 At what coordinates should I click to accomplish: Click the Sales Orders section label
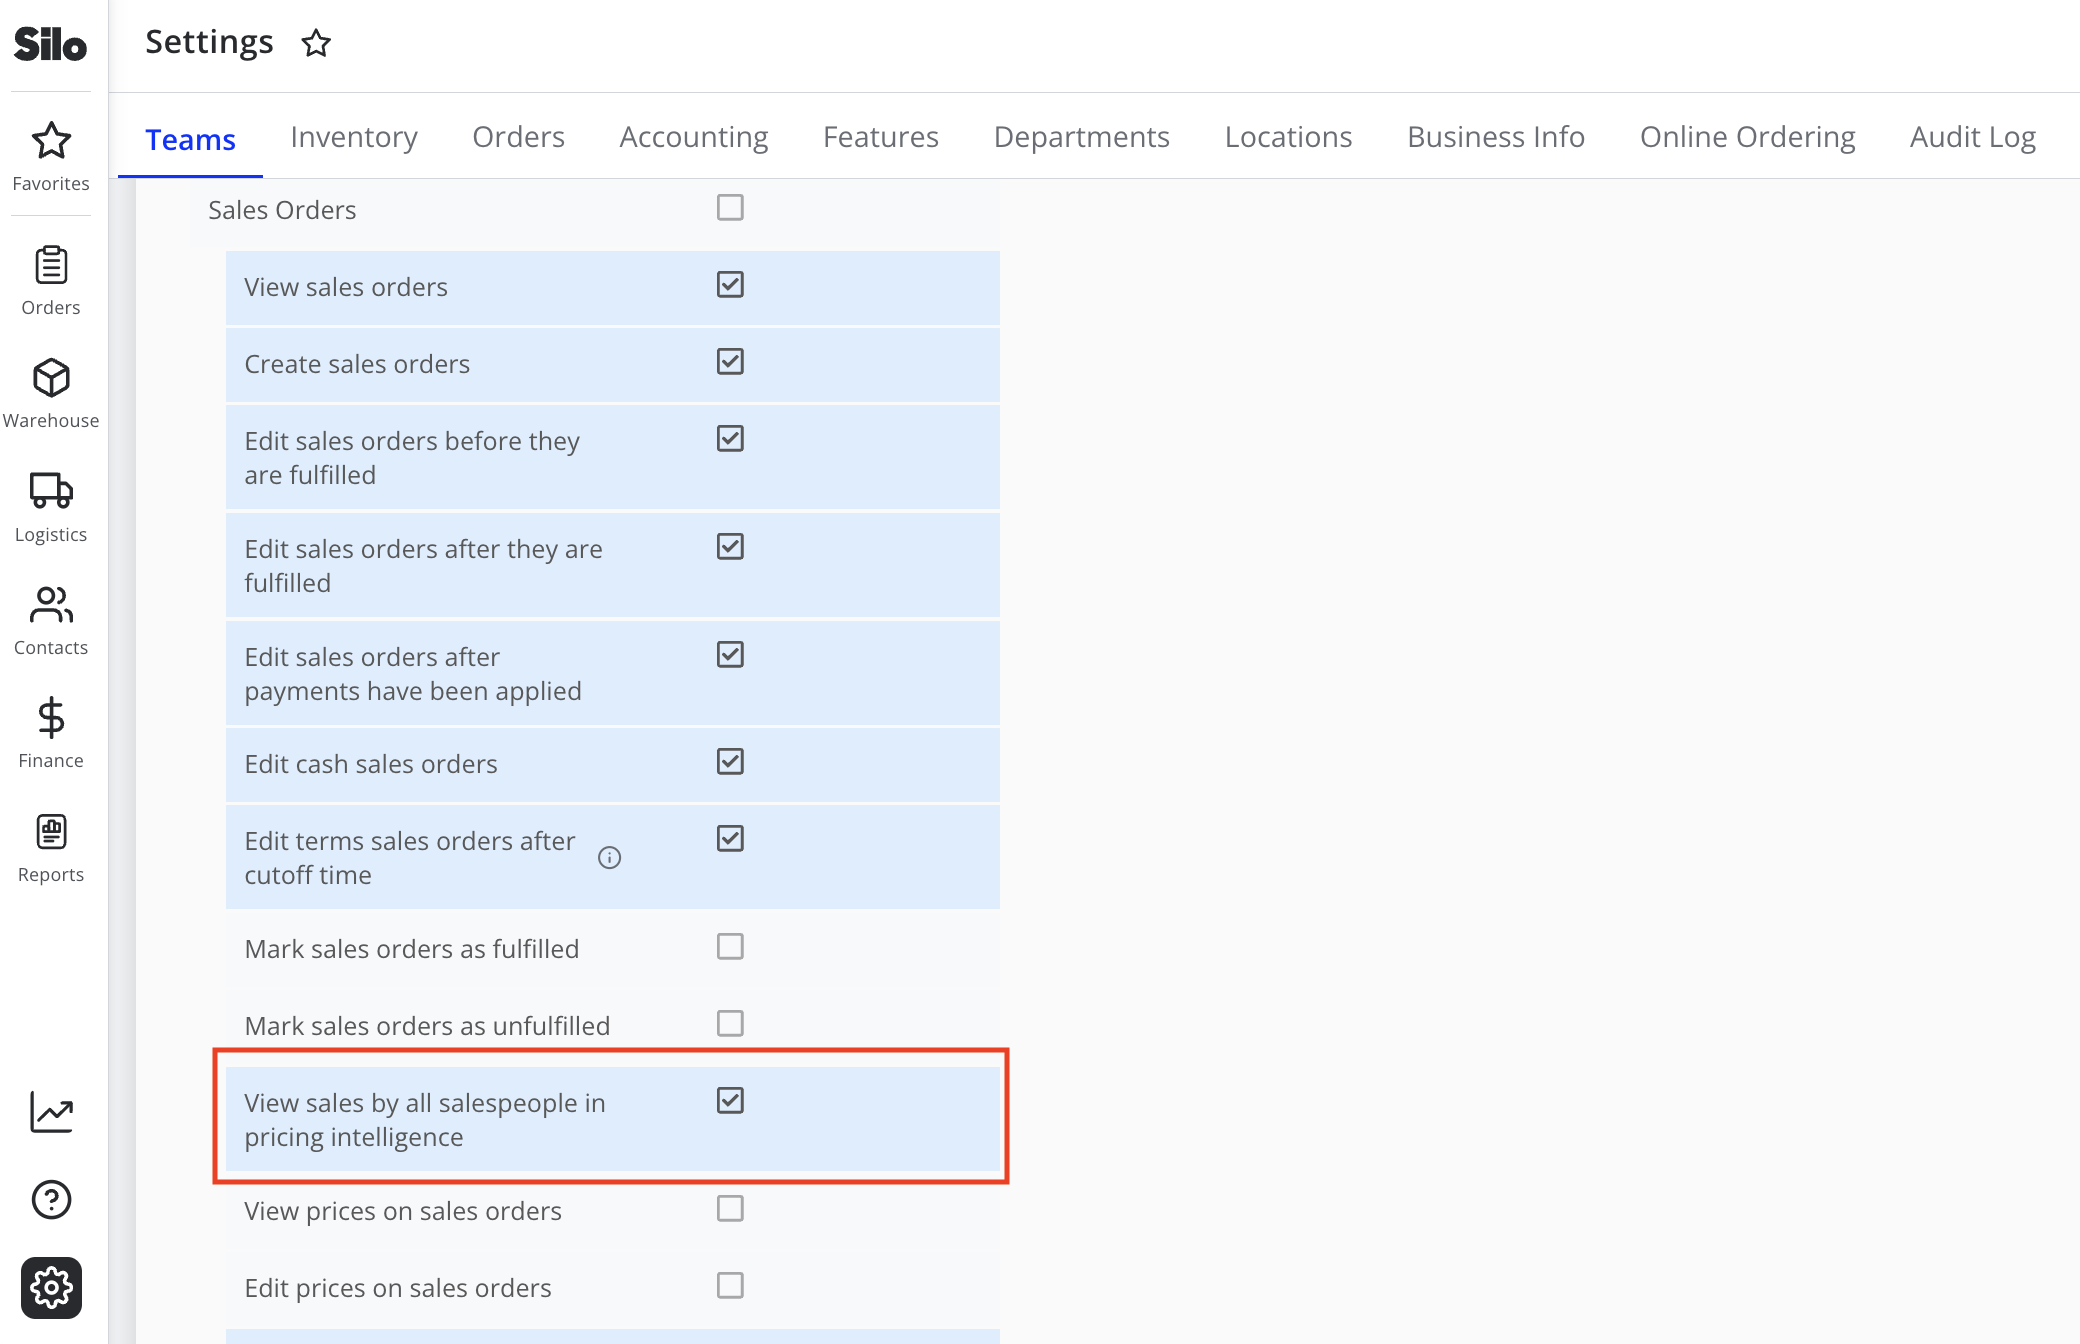[x=282, y=210]
